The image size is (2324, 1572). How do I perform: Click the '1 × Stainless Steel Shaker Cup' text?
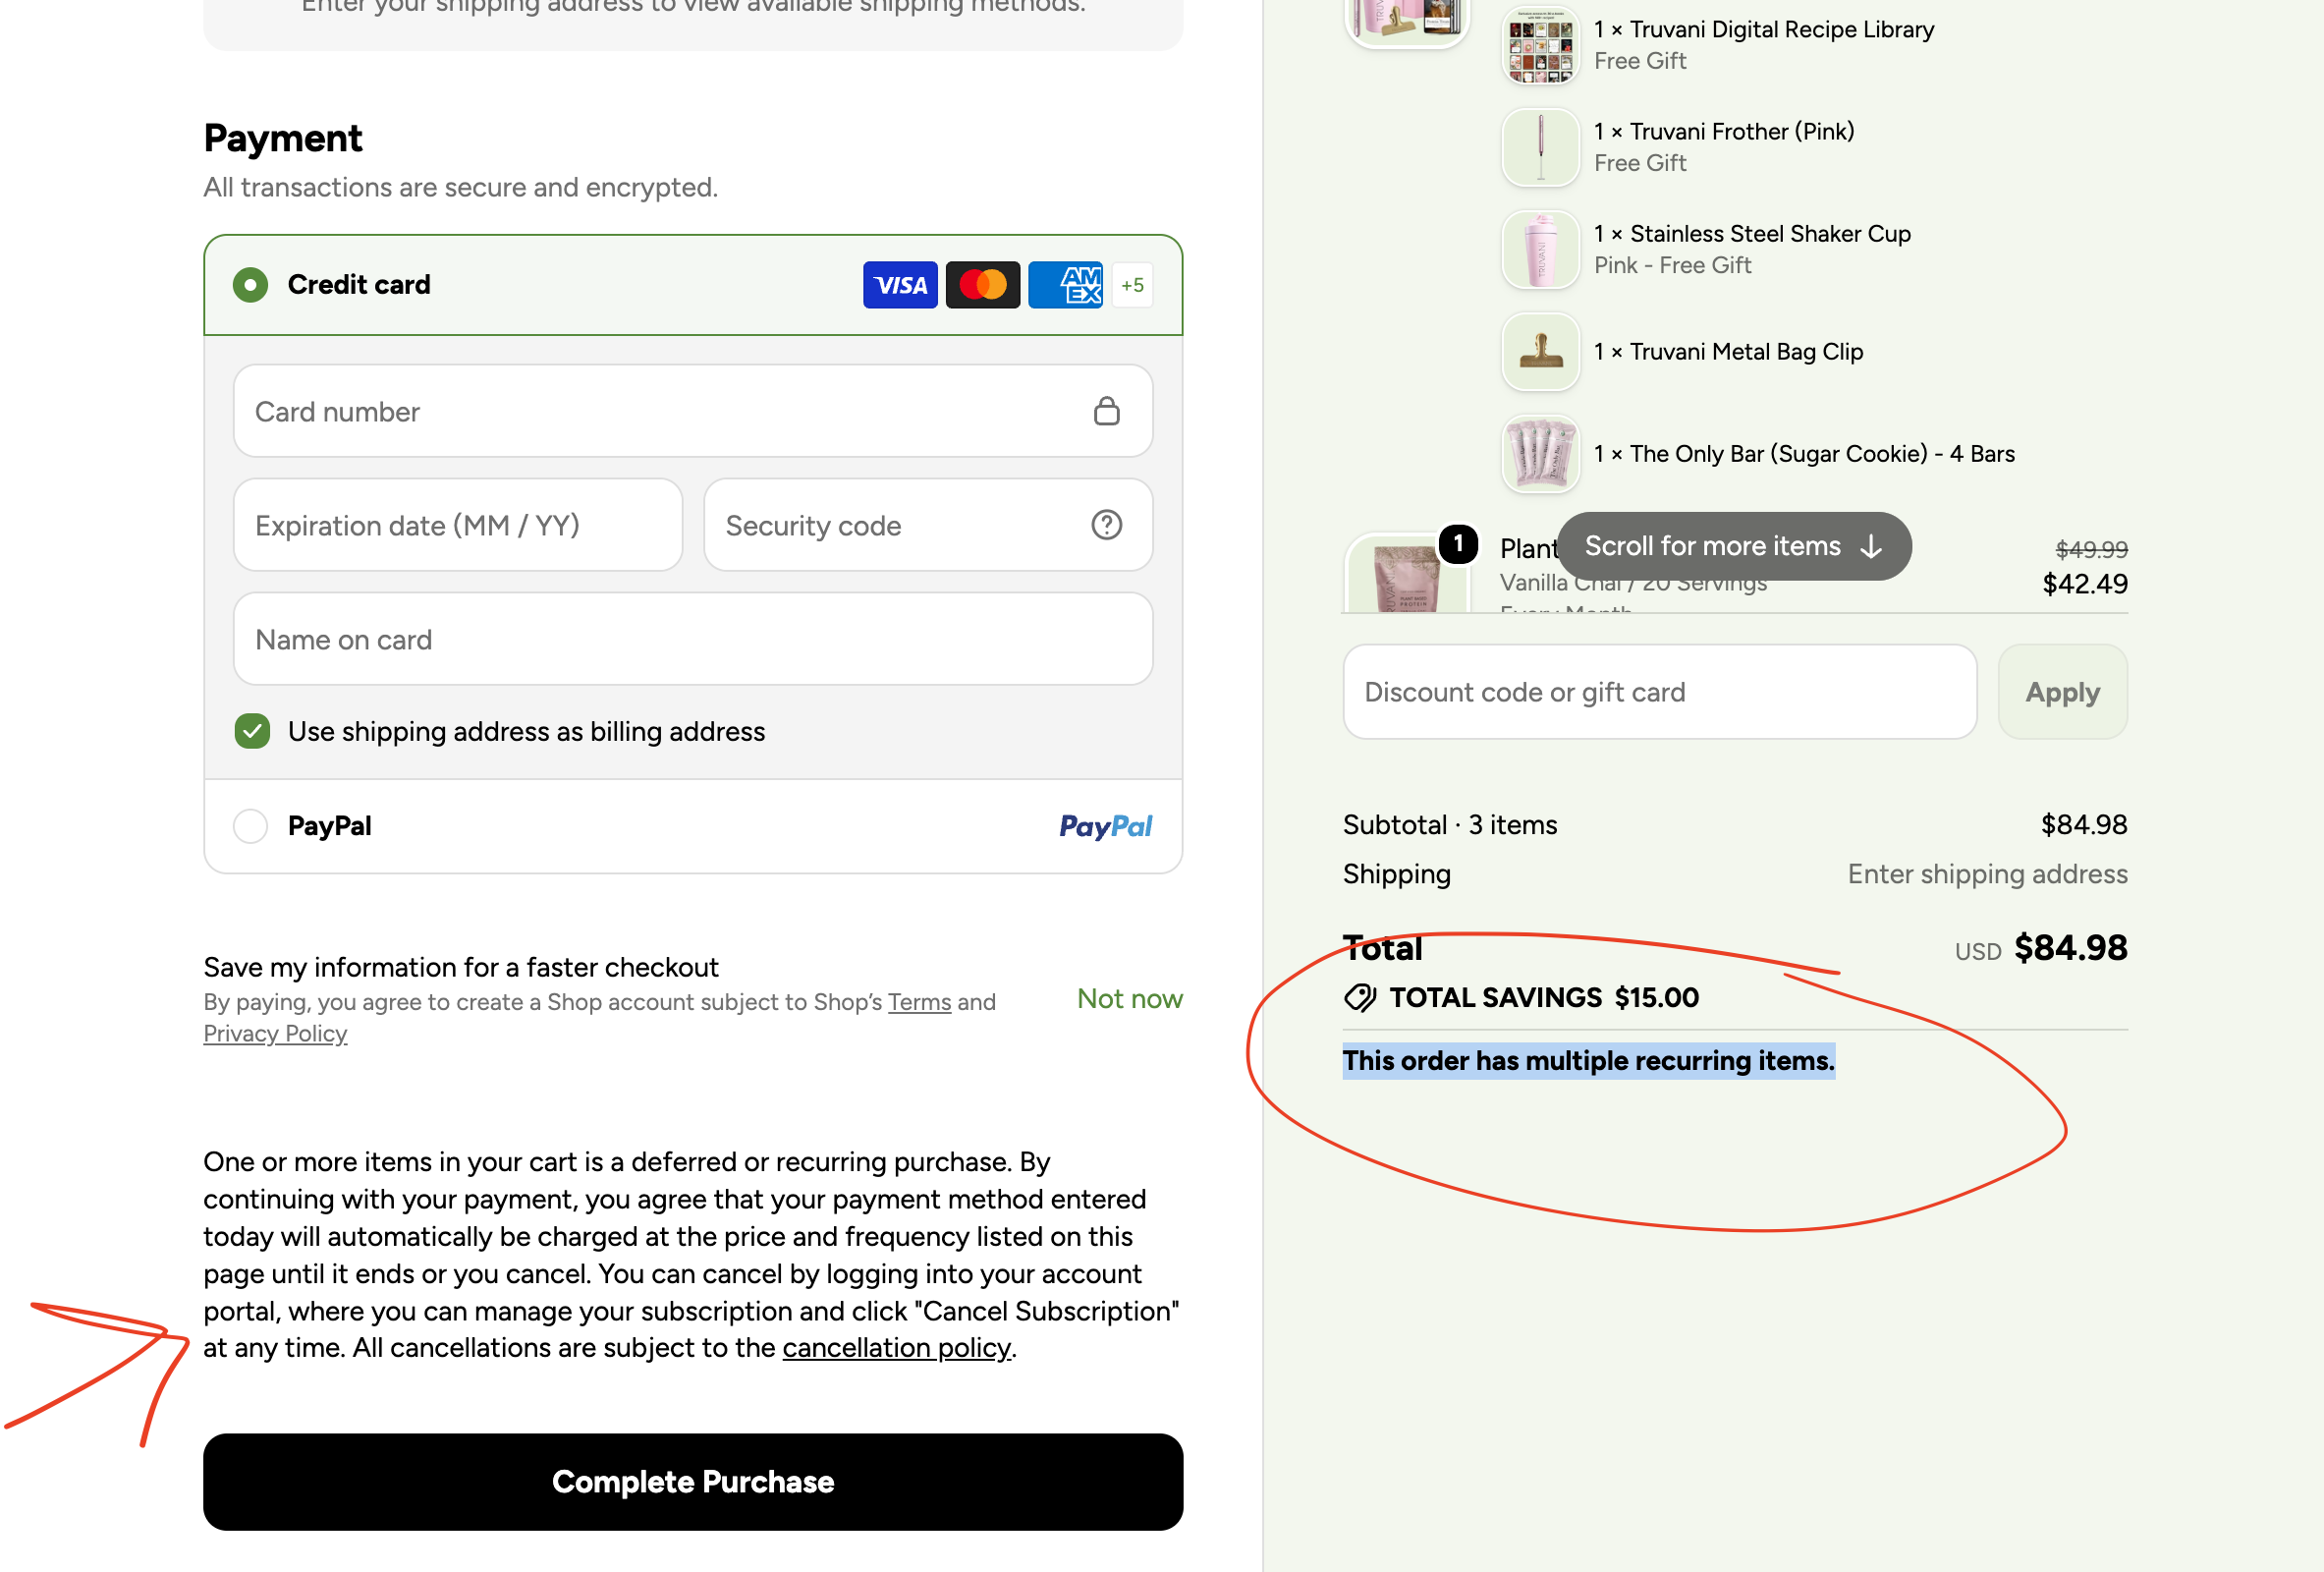click(x=1752, y=233)
